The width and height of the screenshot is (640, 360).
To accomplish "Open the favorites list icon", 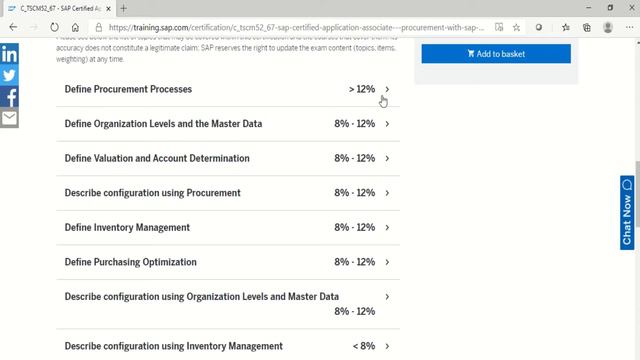I will (565, 27).
